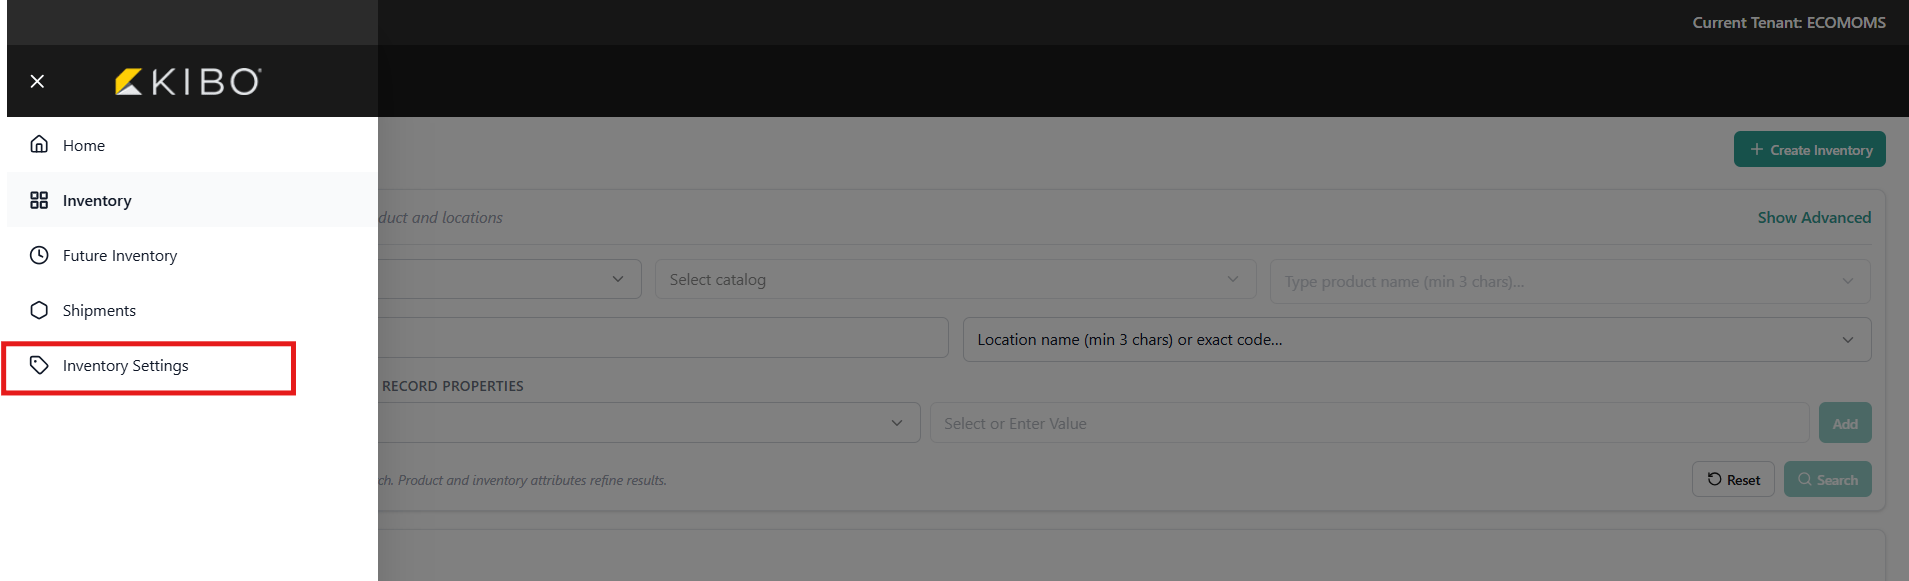Open the Shipments page
Viewport: 1909px width, 581px height.
click(192, 310)
